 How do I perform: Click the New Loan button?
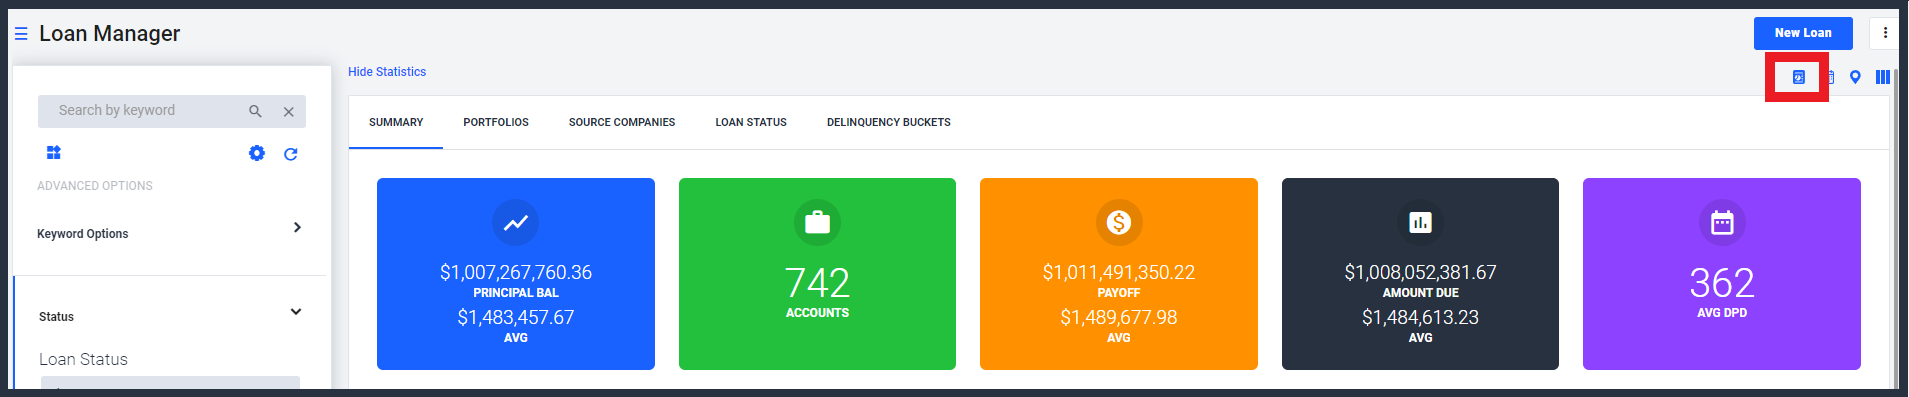[1803, 33]
